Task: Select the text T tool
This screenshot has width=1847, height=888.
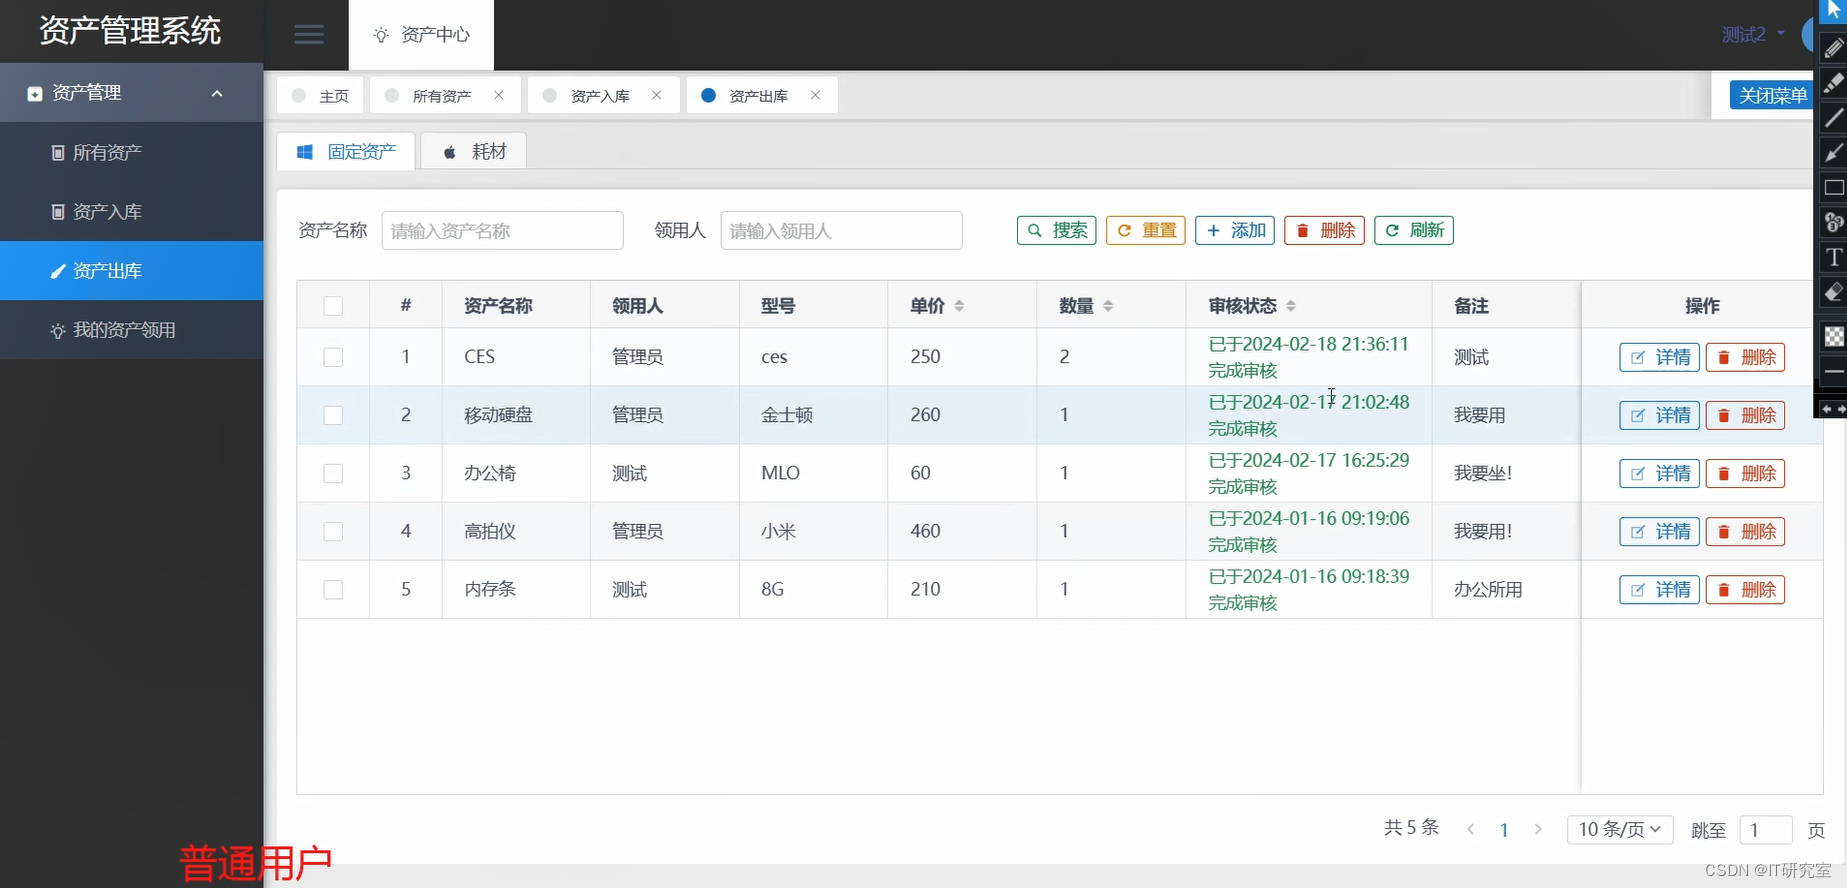Action: point(1833,257)
